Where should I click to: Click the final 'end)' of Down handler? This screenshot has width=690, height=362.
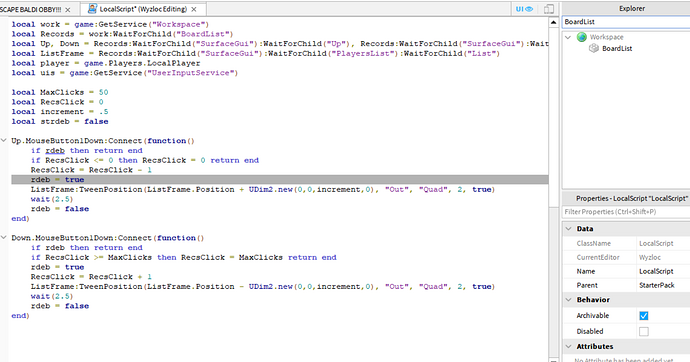click(20, 315)
